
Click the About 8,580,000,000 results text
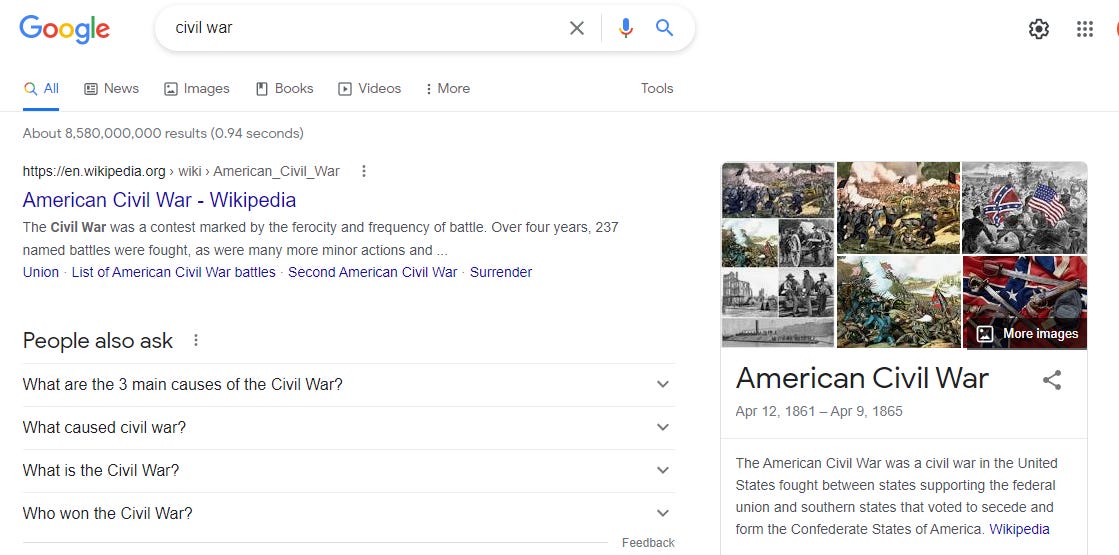[x=163, y=133]
